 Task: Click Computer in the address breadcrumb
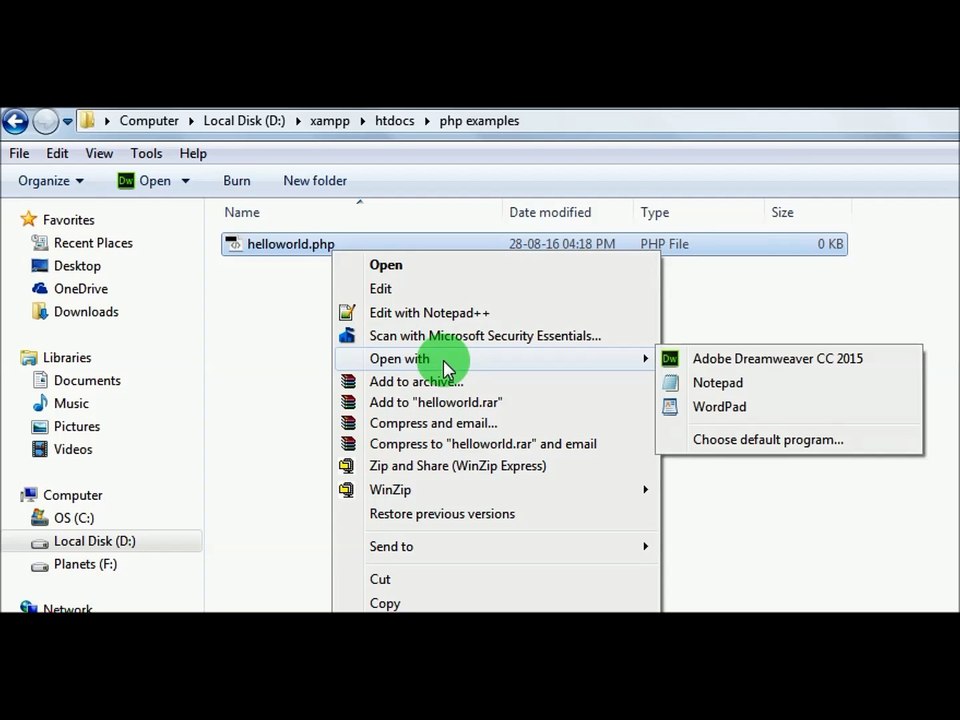(149, 121)
